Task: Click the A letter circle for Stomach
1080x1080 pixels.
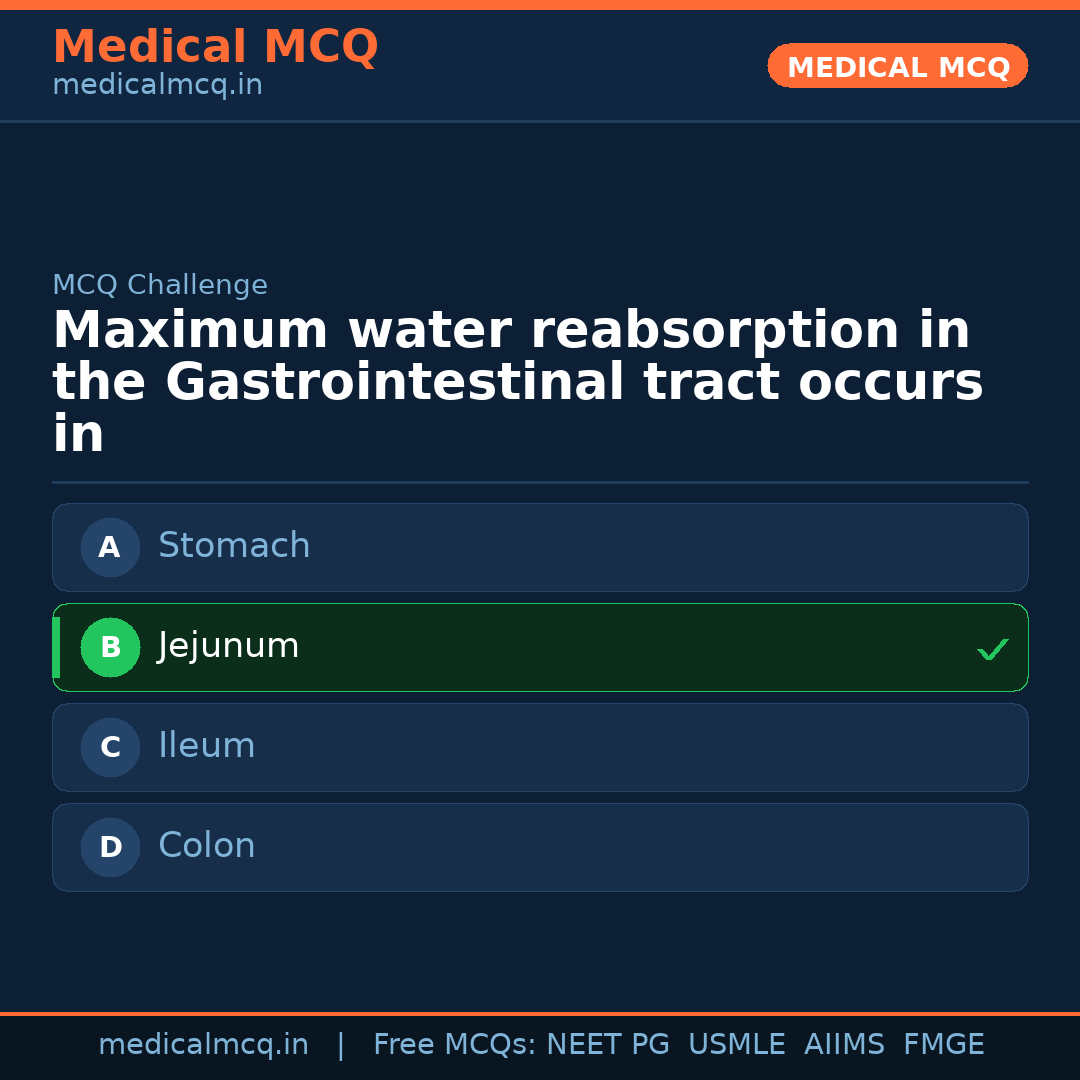Action: pyautogui.click(x=110, y=547)
